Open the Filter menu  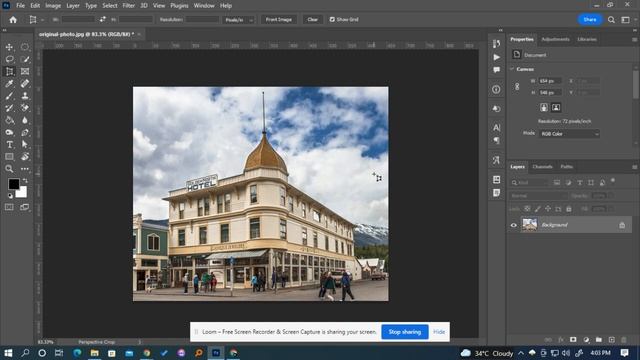(128, 6)
